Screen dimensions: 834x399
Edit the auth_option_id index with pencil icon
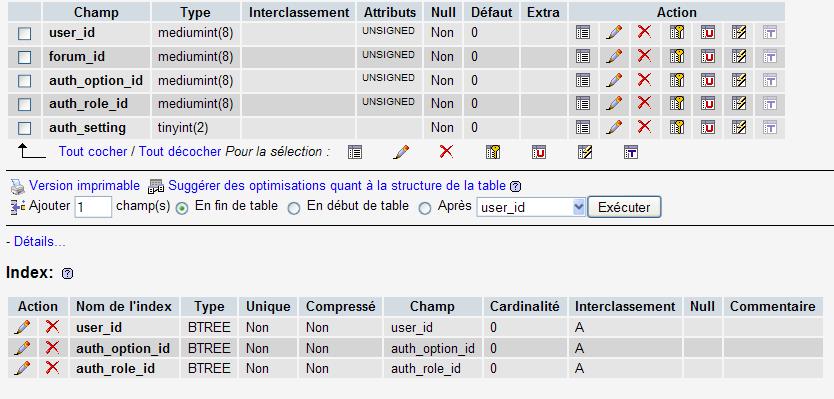point(22,348)
